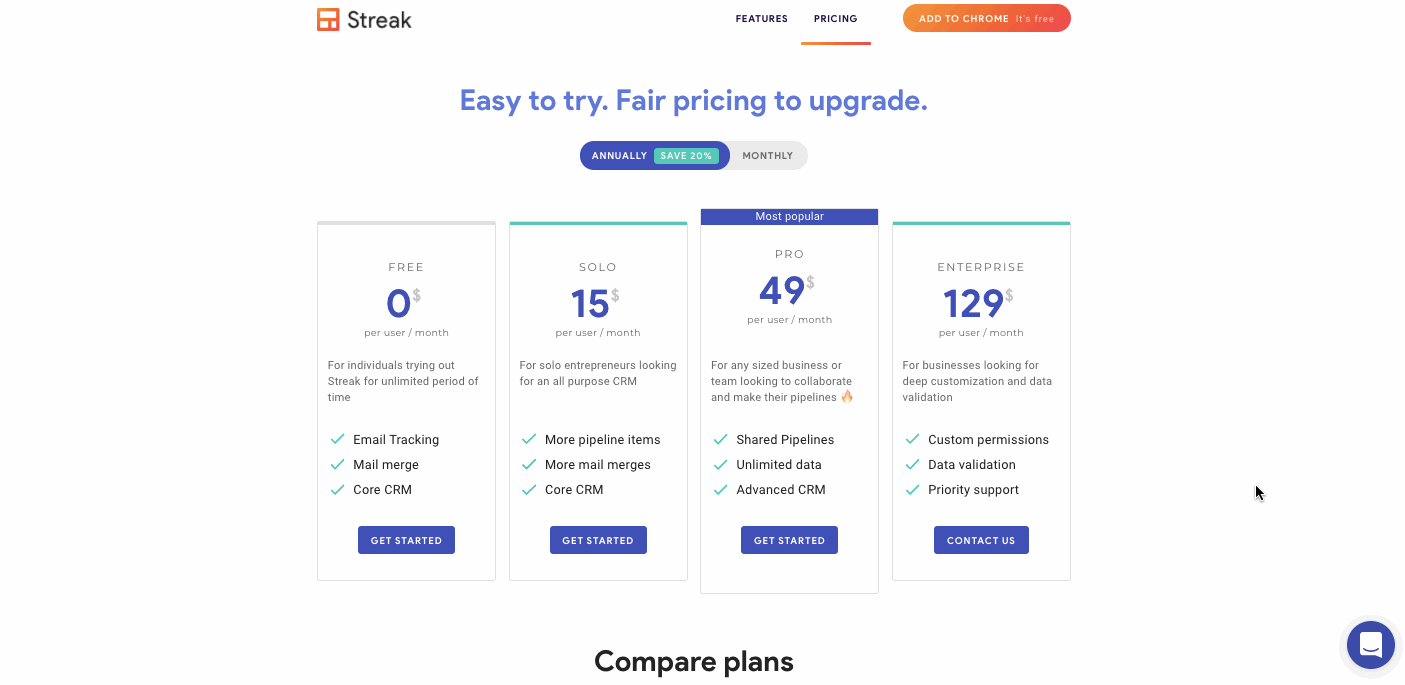Click the checkmark next to More pipeline items
1405x685 pixels.
(x=529, y=439)
